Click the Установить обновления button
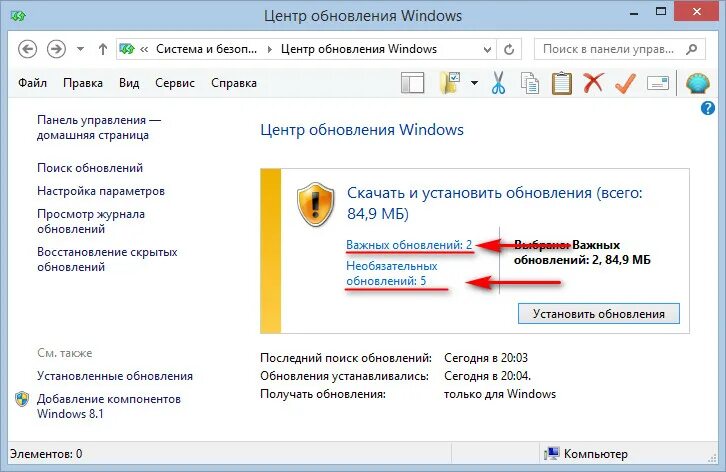The height and width of the screenshot is (472, 726). coord(599,314)
